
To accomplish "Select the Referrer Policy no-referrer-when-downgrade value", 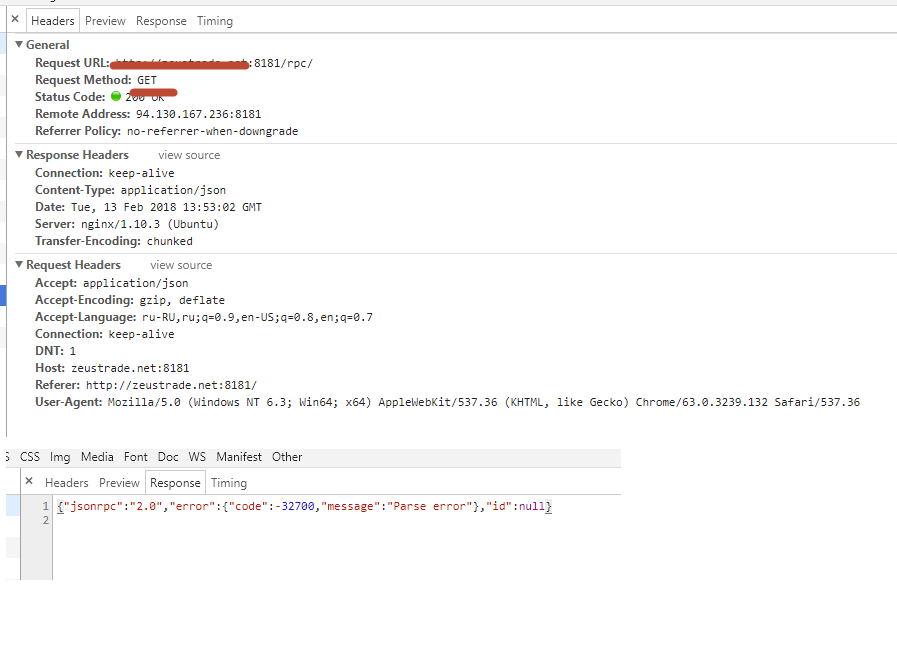I will coord(212,132).
